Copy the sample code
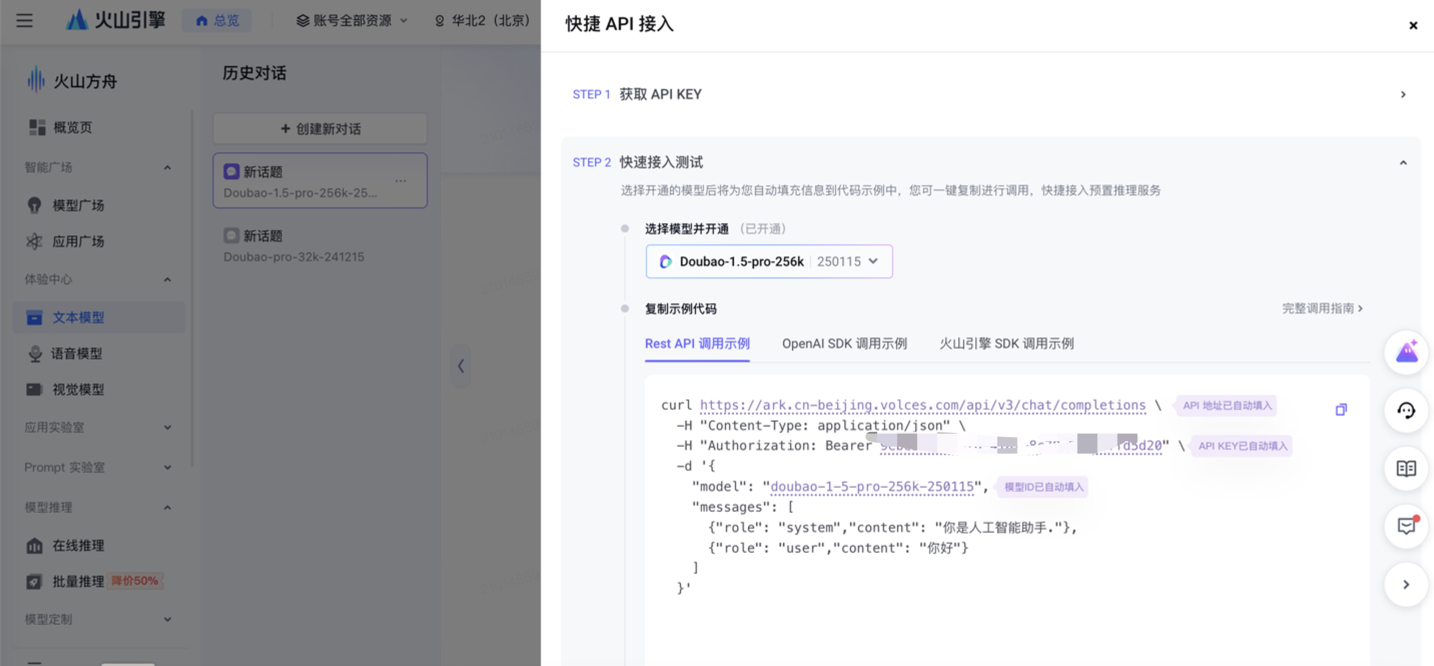The width and height of the screenshot is (1434, 666). (x=1341, y=409)
